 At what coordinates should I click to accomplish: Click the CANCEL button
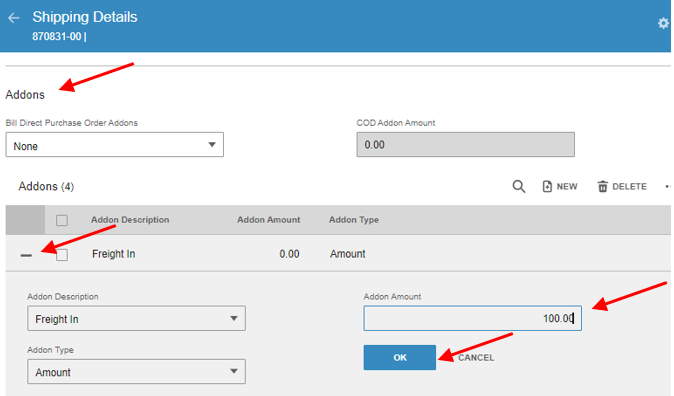click(476, 358)
